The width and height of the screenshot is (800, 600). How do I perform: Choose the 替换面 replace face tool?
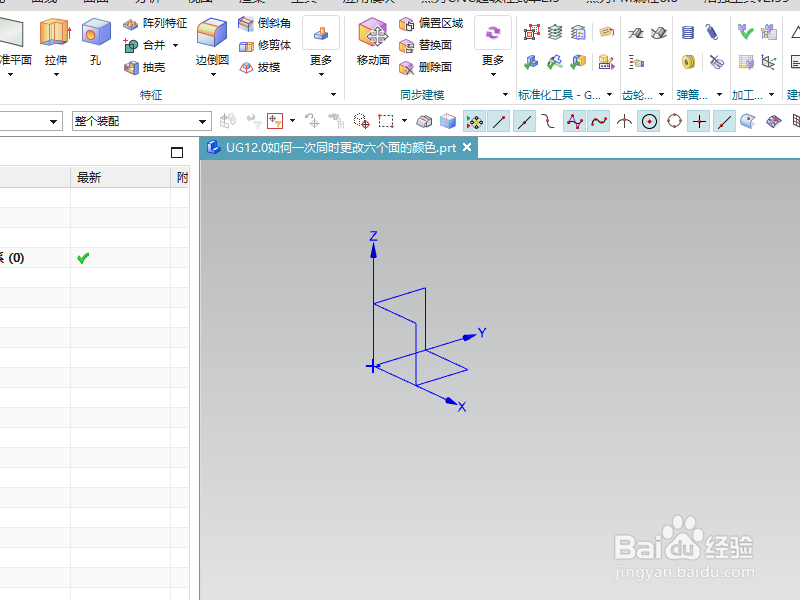click(426, 45)
